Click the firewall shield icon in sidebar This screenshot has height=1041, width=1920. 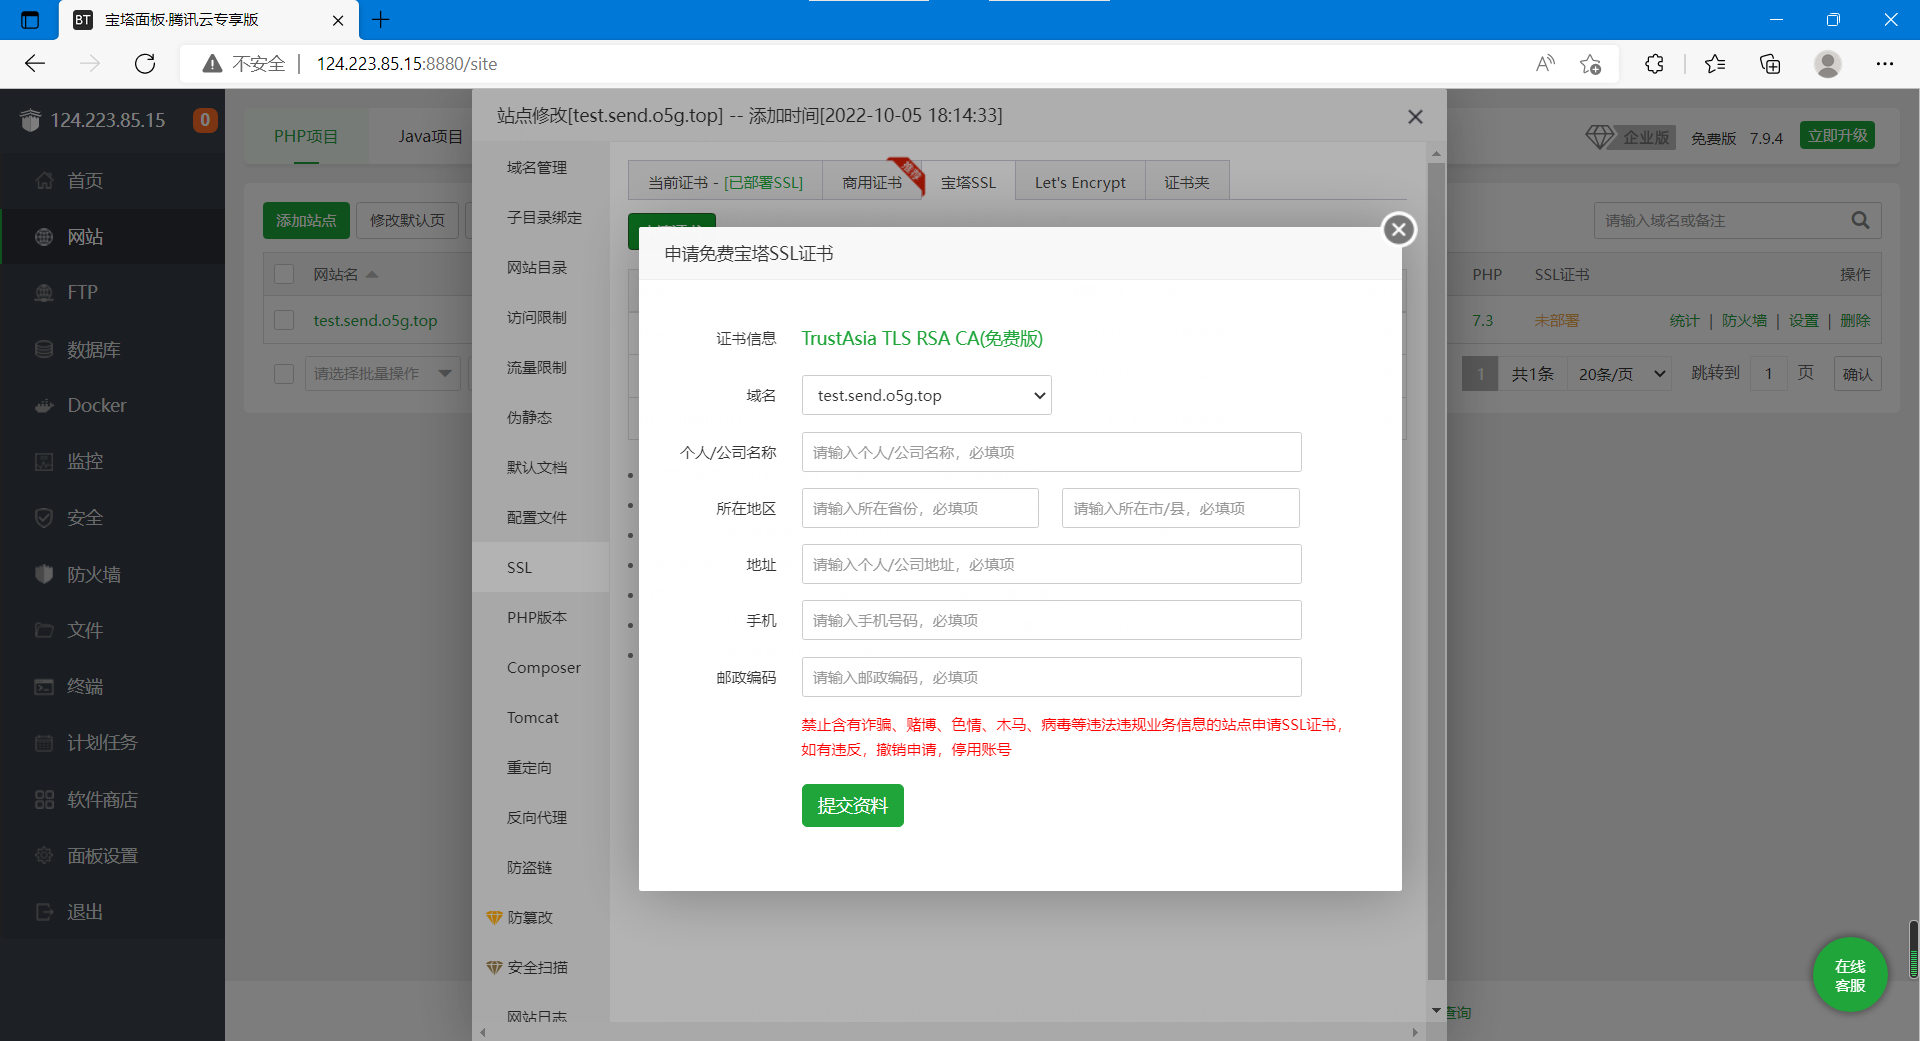[44, 574]
